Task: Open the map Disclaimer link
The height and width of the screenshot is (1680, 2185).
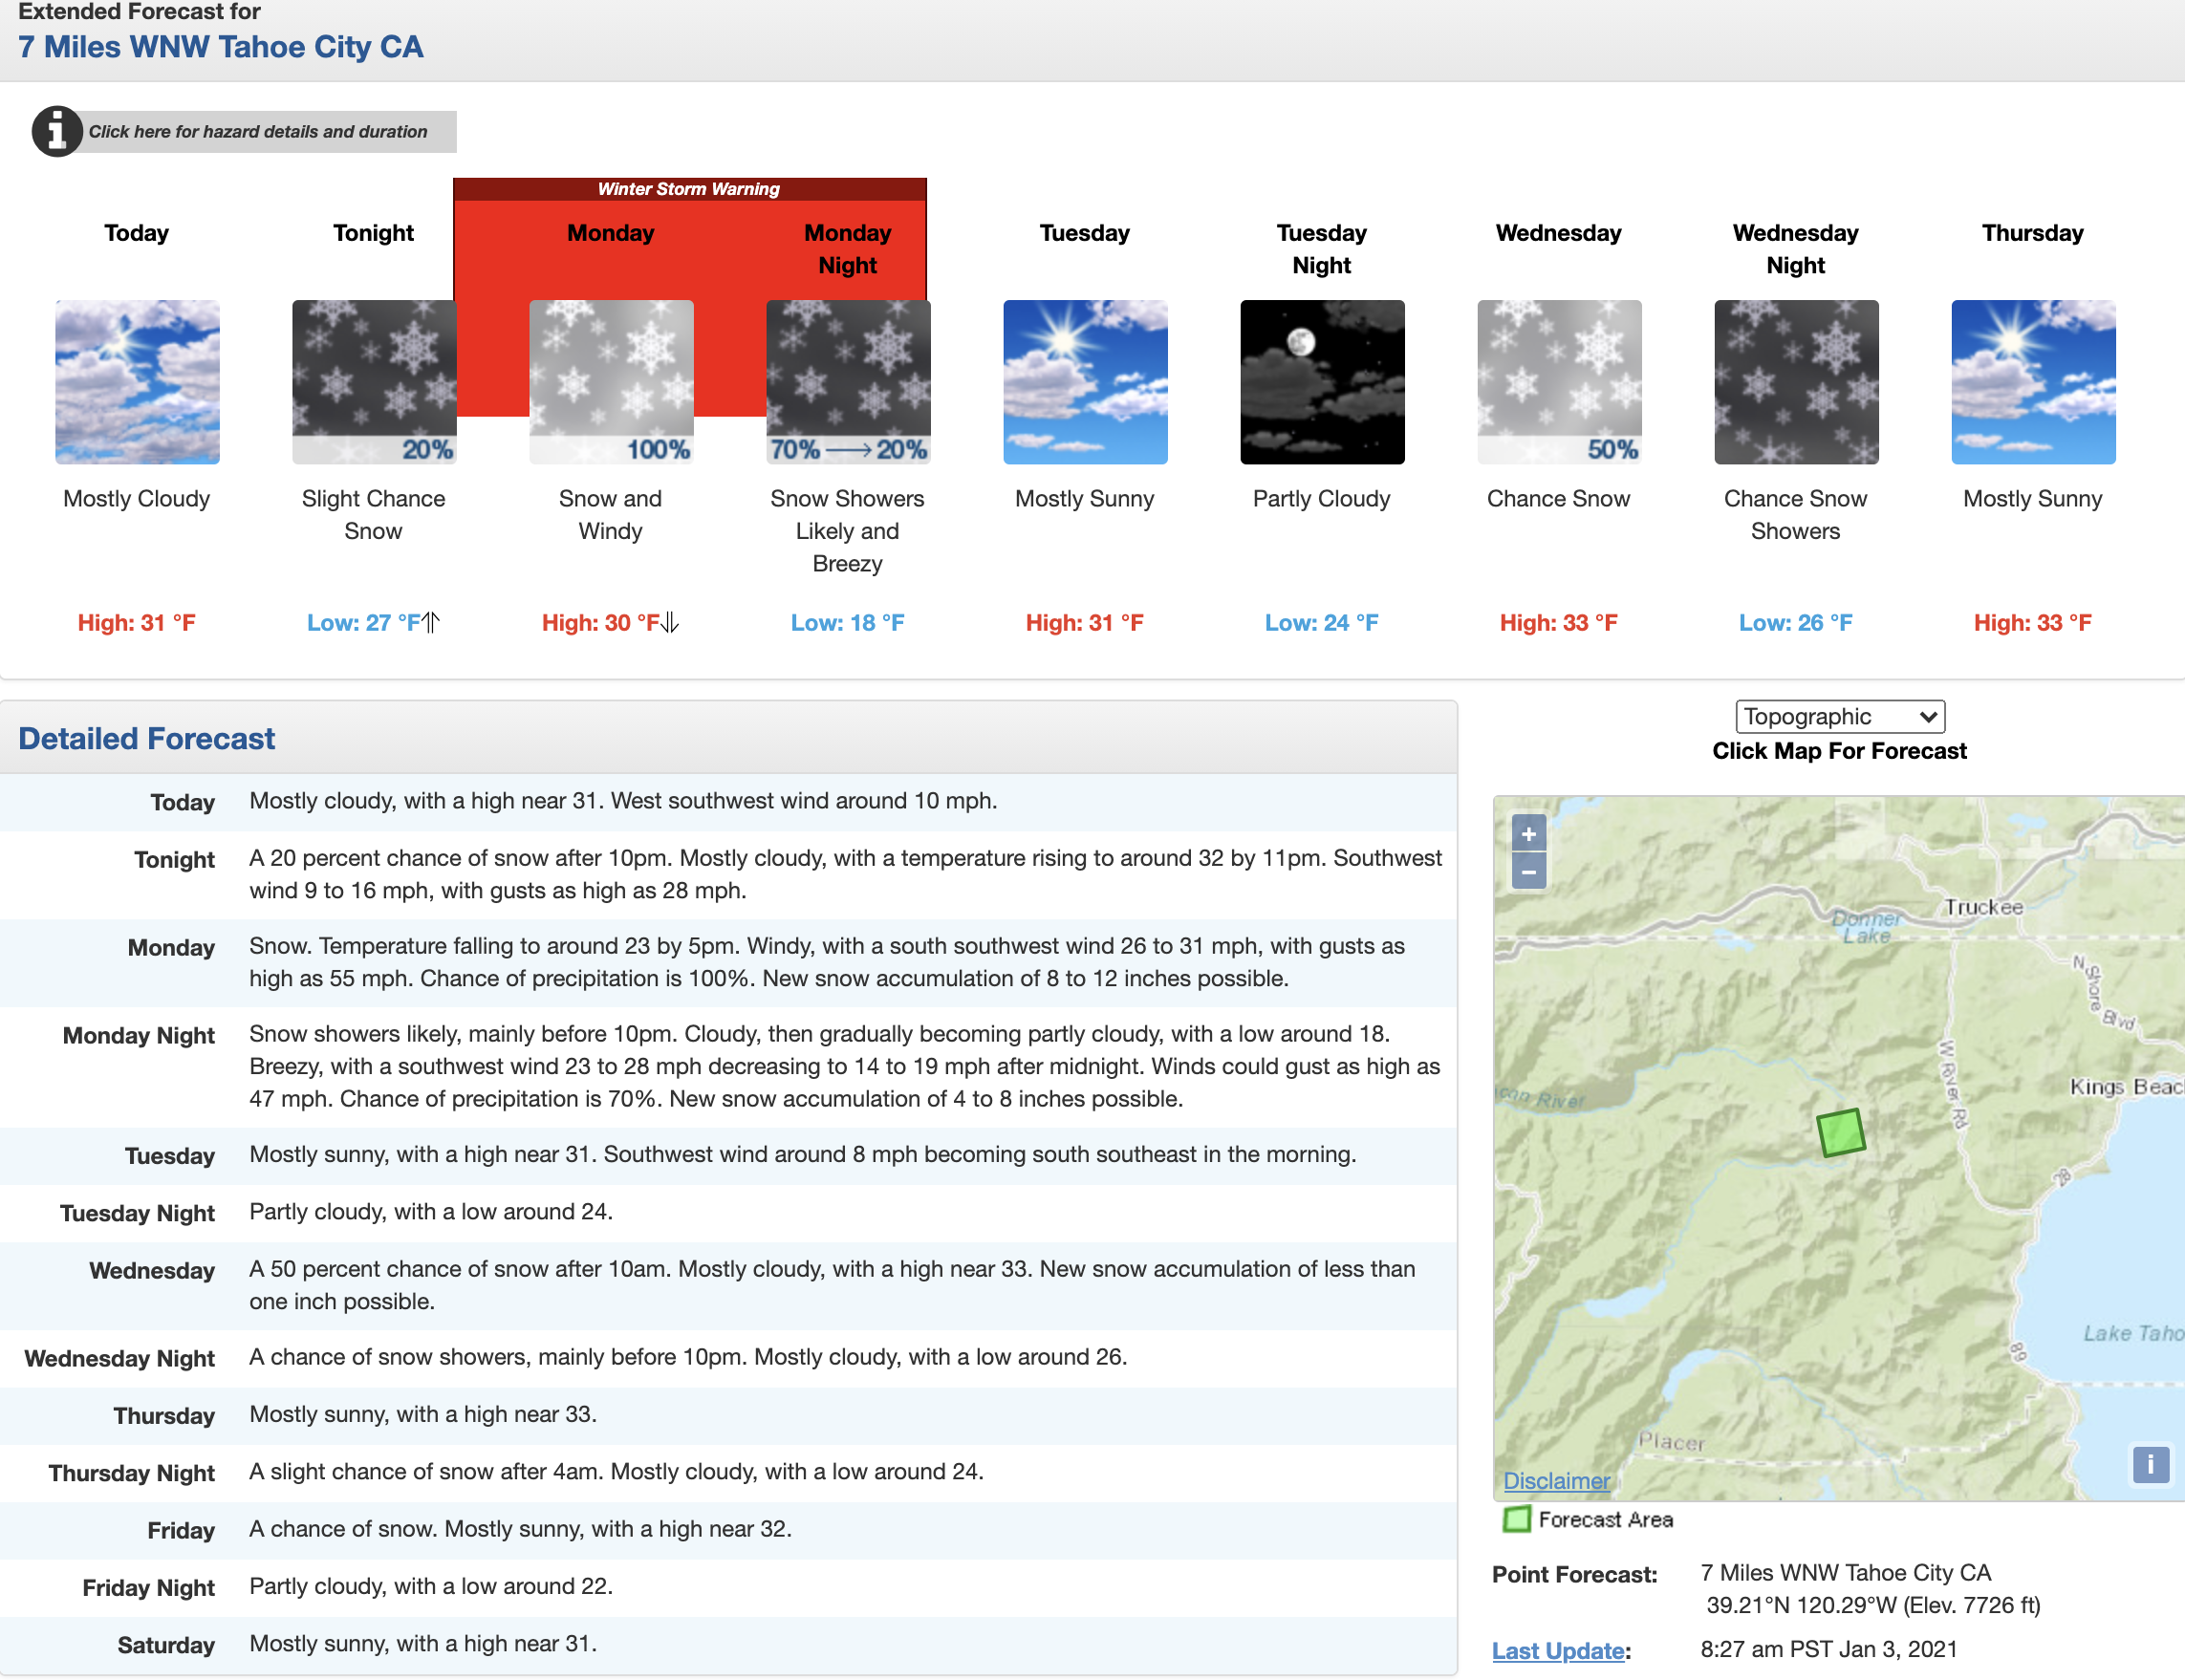Action: 1556,1481
